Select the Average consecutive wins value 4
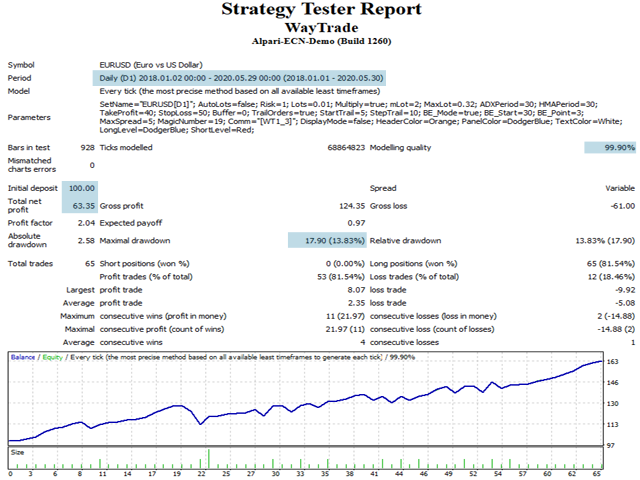Screen dimensions: 640x480 [x=362, y=342]
